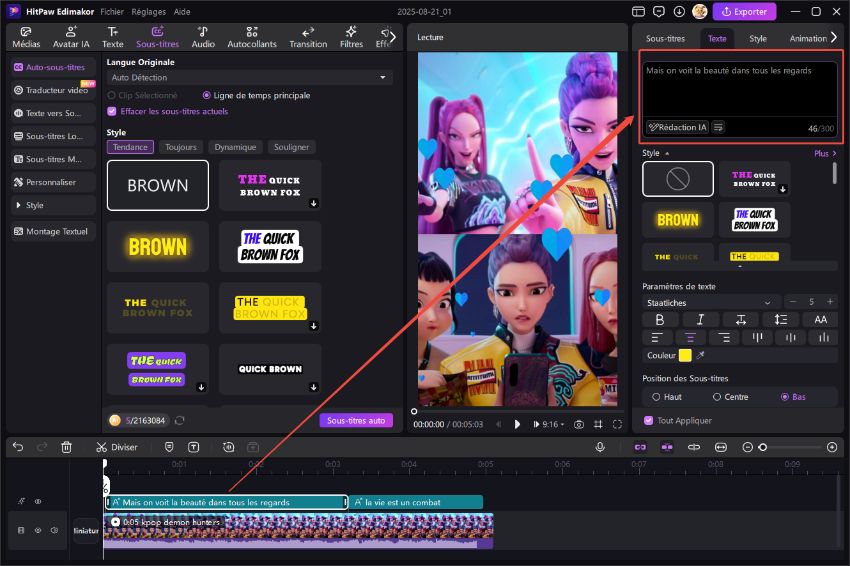Collapse the Style section arrow in right panel
The height and width of the screenshot is (566, 850).
click(667, 153)
